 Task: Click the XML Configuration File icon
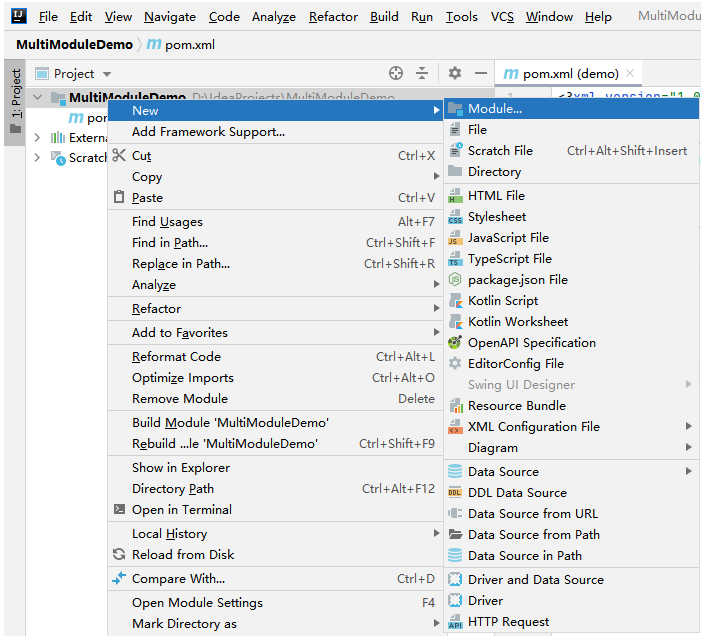(x=455, y=427)
